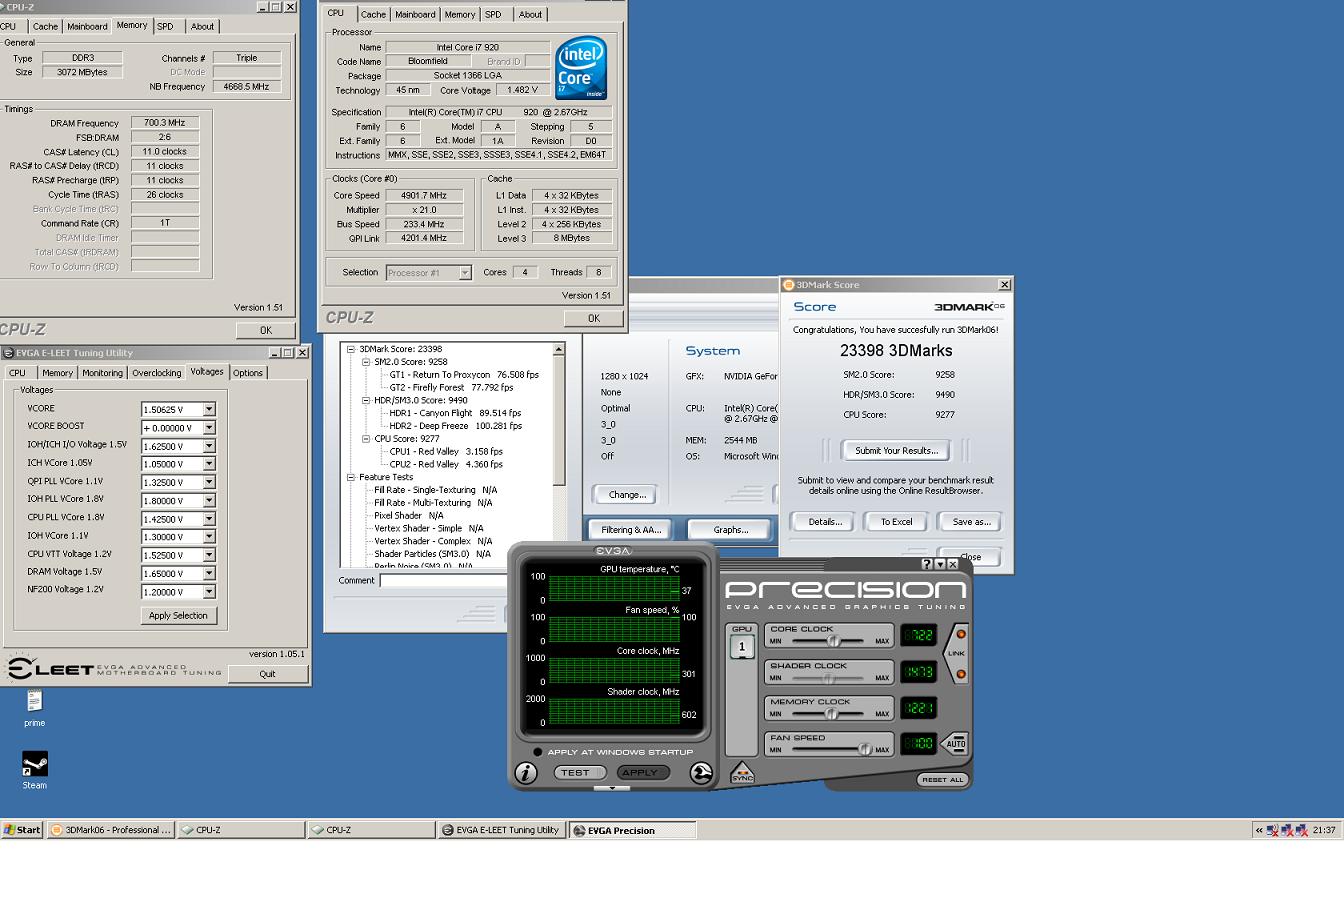
Task: Open IOH/ICH I/O Voltage 1.5V dropdown
Action: [209, 446]
